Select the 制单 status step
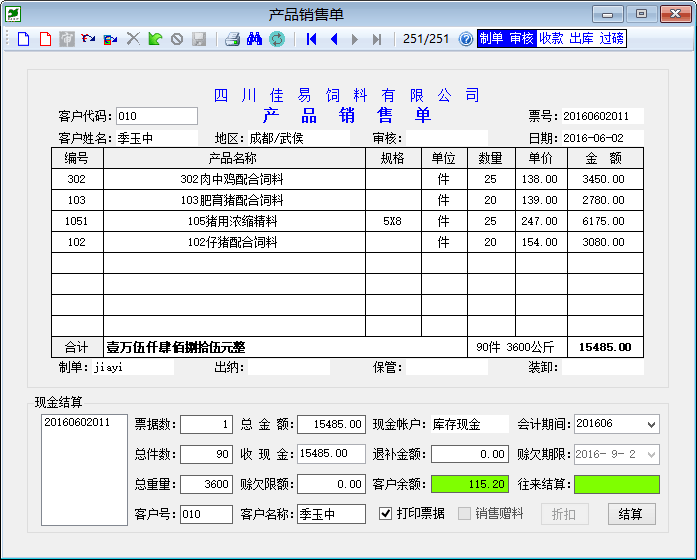The height and width of the screenshot is (560, 697). tap(492, 39)
